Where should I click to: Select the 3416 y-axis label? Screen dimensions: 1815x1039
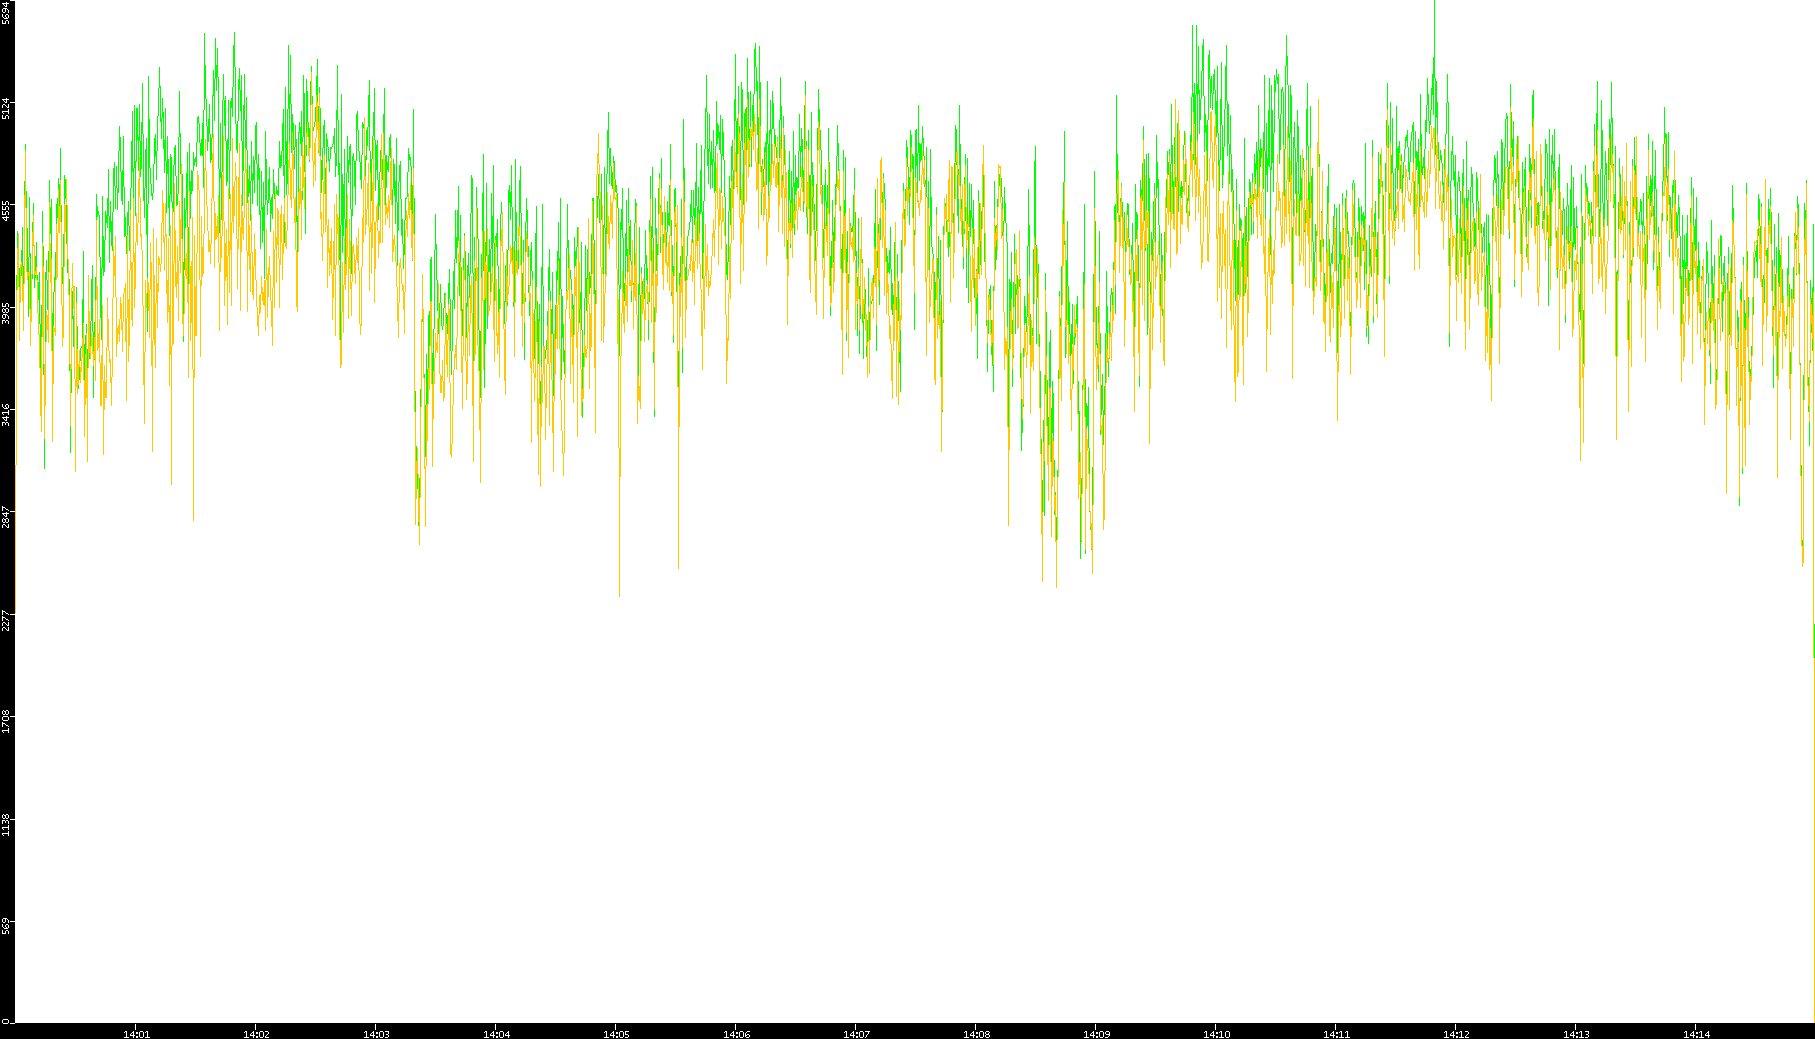(x=6, y=415)
